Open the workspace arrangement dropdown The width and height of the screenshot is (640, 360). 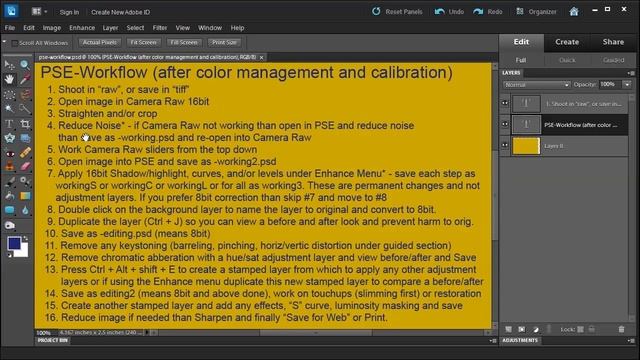pos(39,12)
